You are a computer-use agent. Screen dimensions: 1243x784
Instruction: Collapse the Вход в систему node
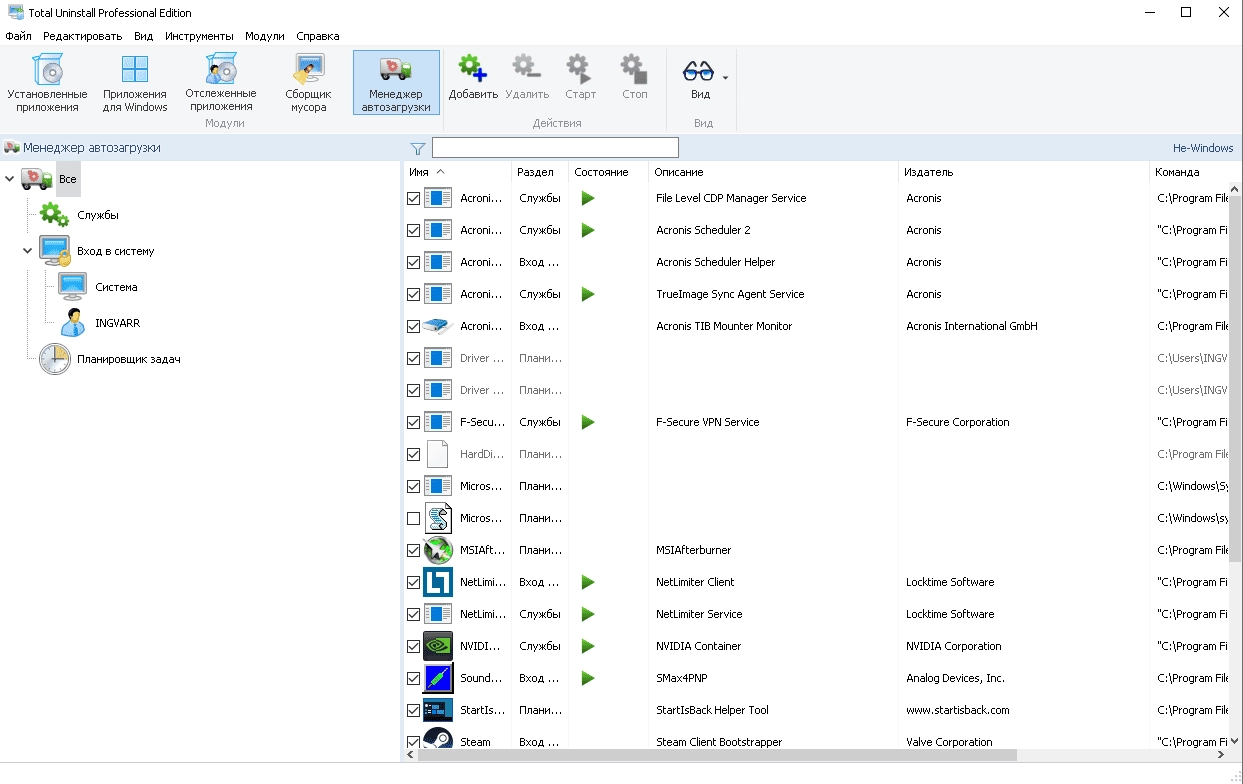28,251
